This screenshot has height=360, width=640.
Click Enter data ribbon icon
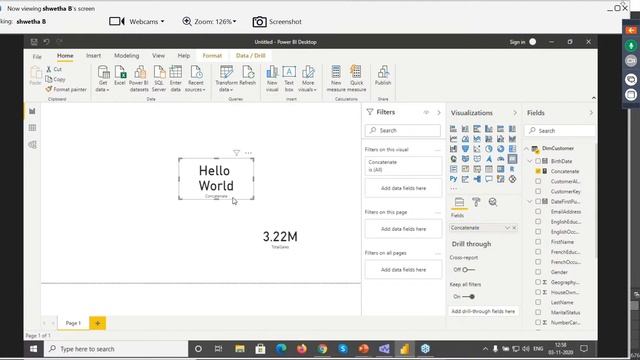(x=176, y=78)
